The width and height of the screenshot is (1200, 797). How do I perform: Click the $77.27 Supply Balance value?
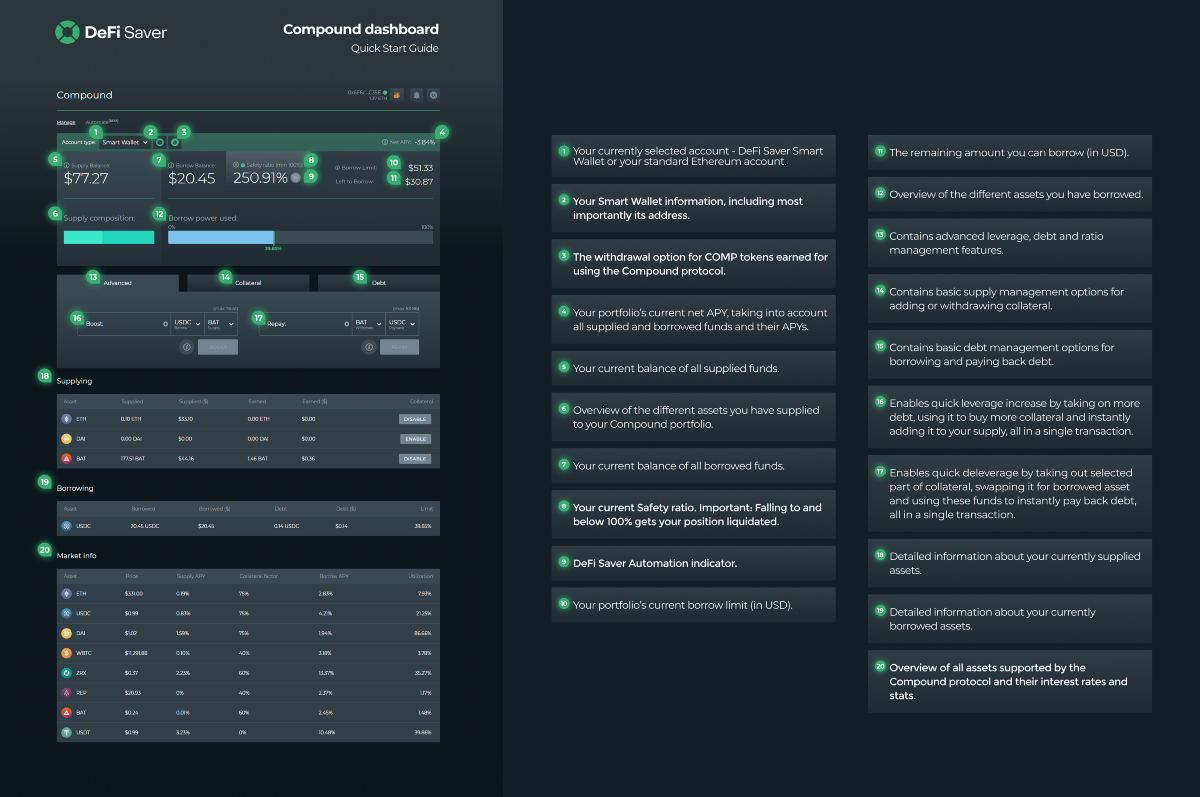tap(86, 179)
